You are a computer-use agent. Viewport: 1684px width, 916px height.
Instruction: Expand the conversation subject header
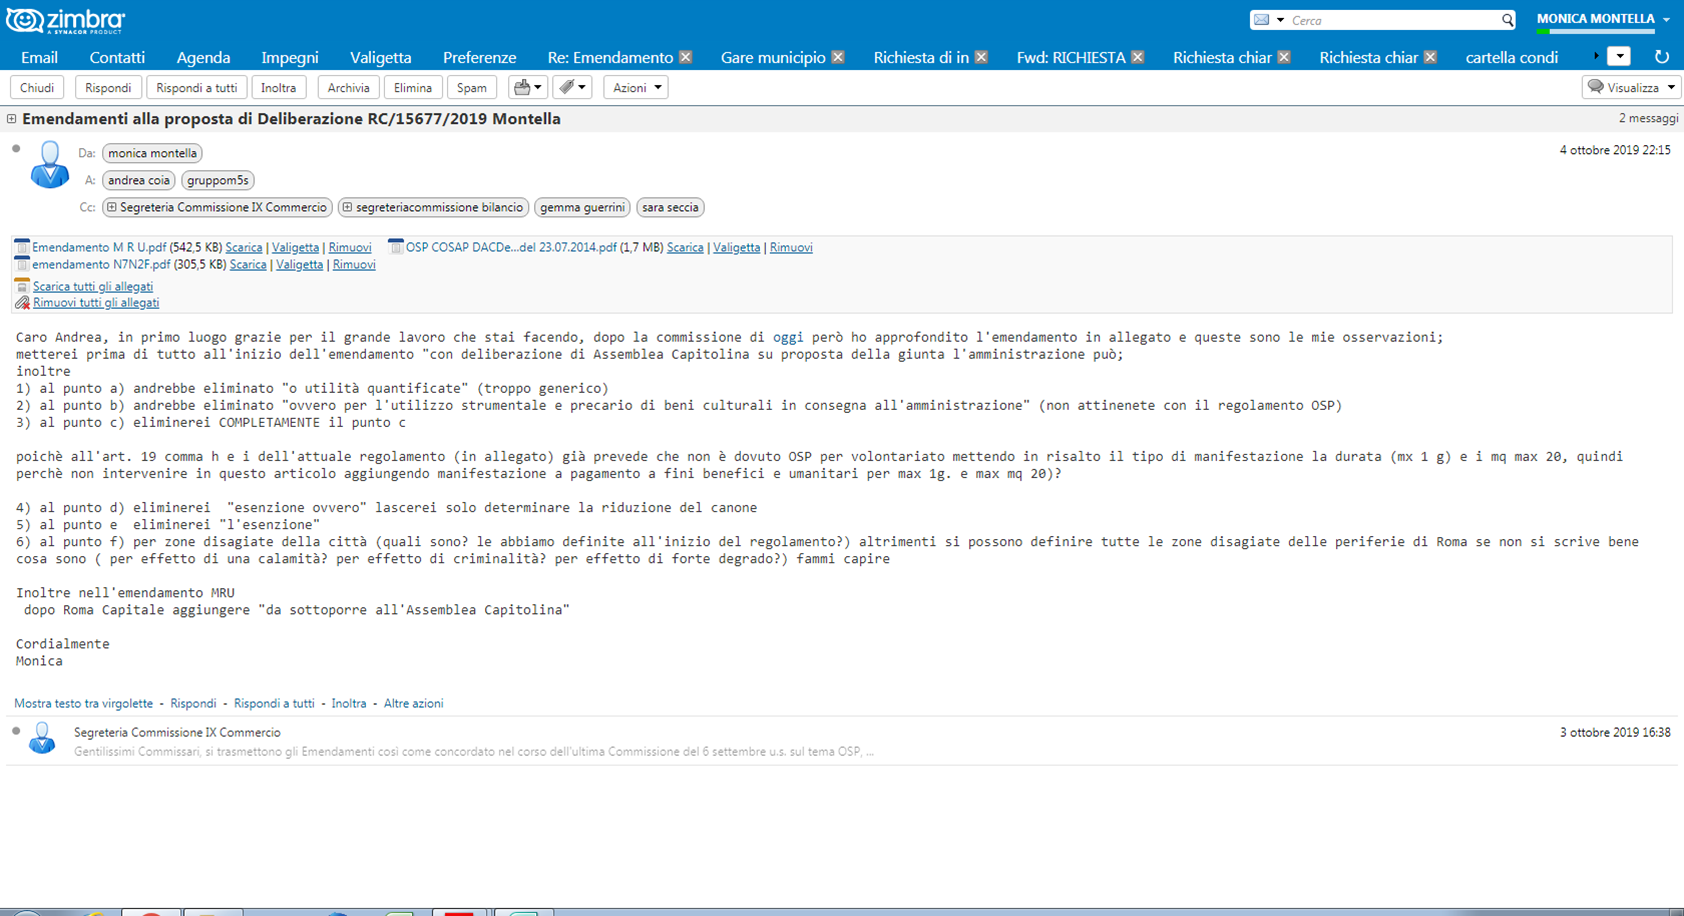click(11, 119)
